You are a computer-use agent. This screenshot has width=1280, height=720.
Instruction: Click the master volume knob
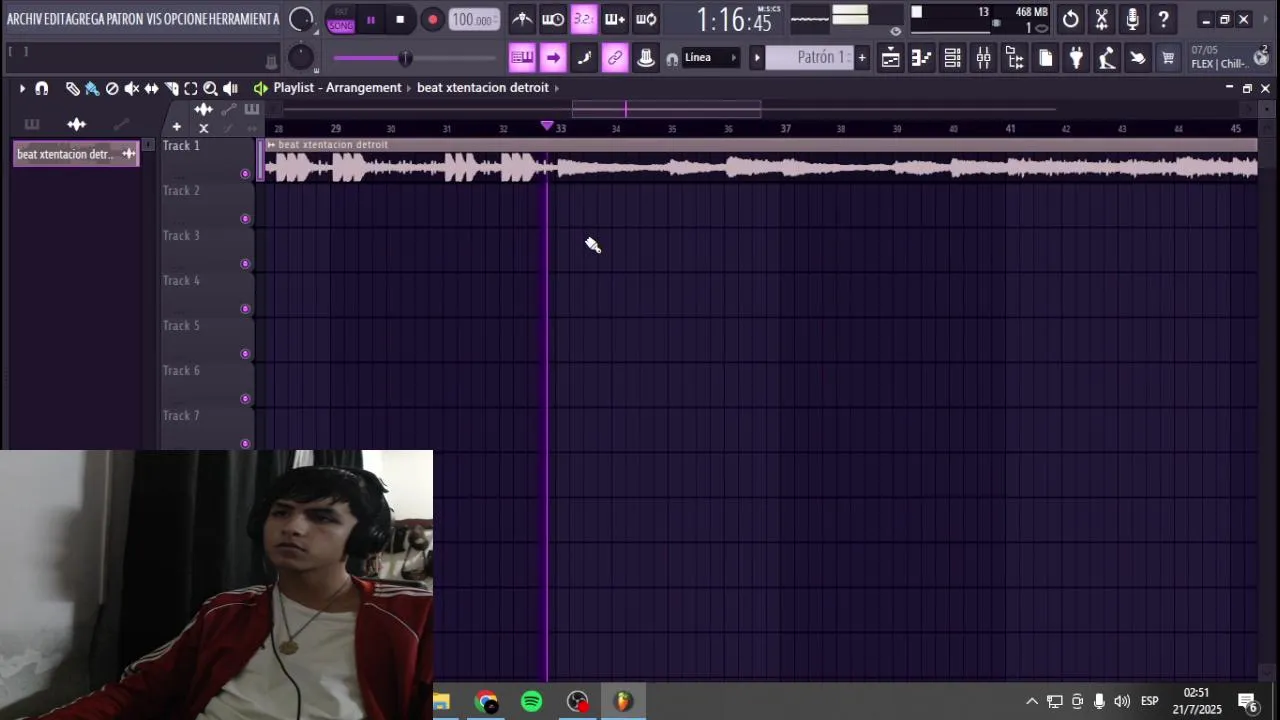tap(300, 20)
